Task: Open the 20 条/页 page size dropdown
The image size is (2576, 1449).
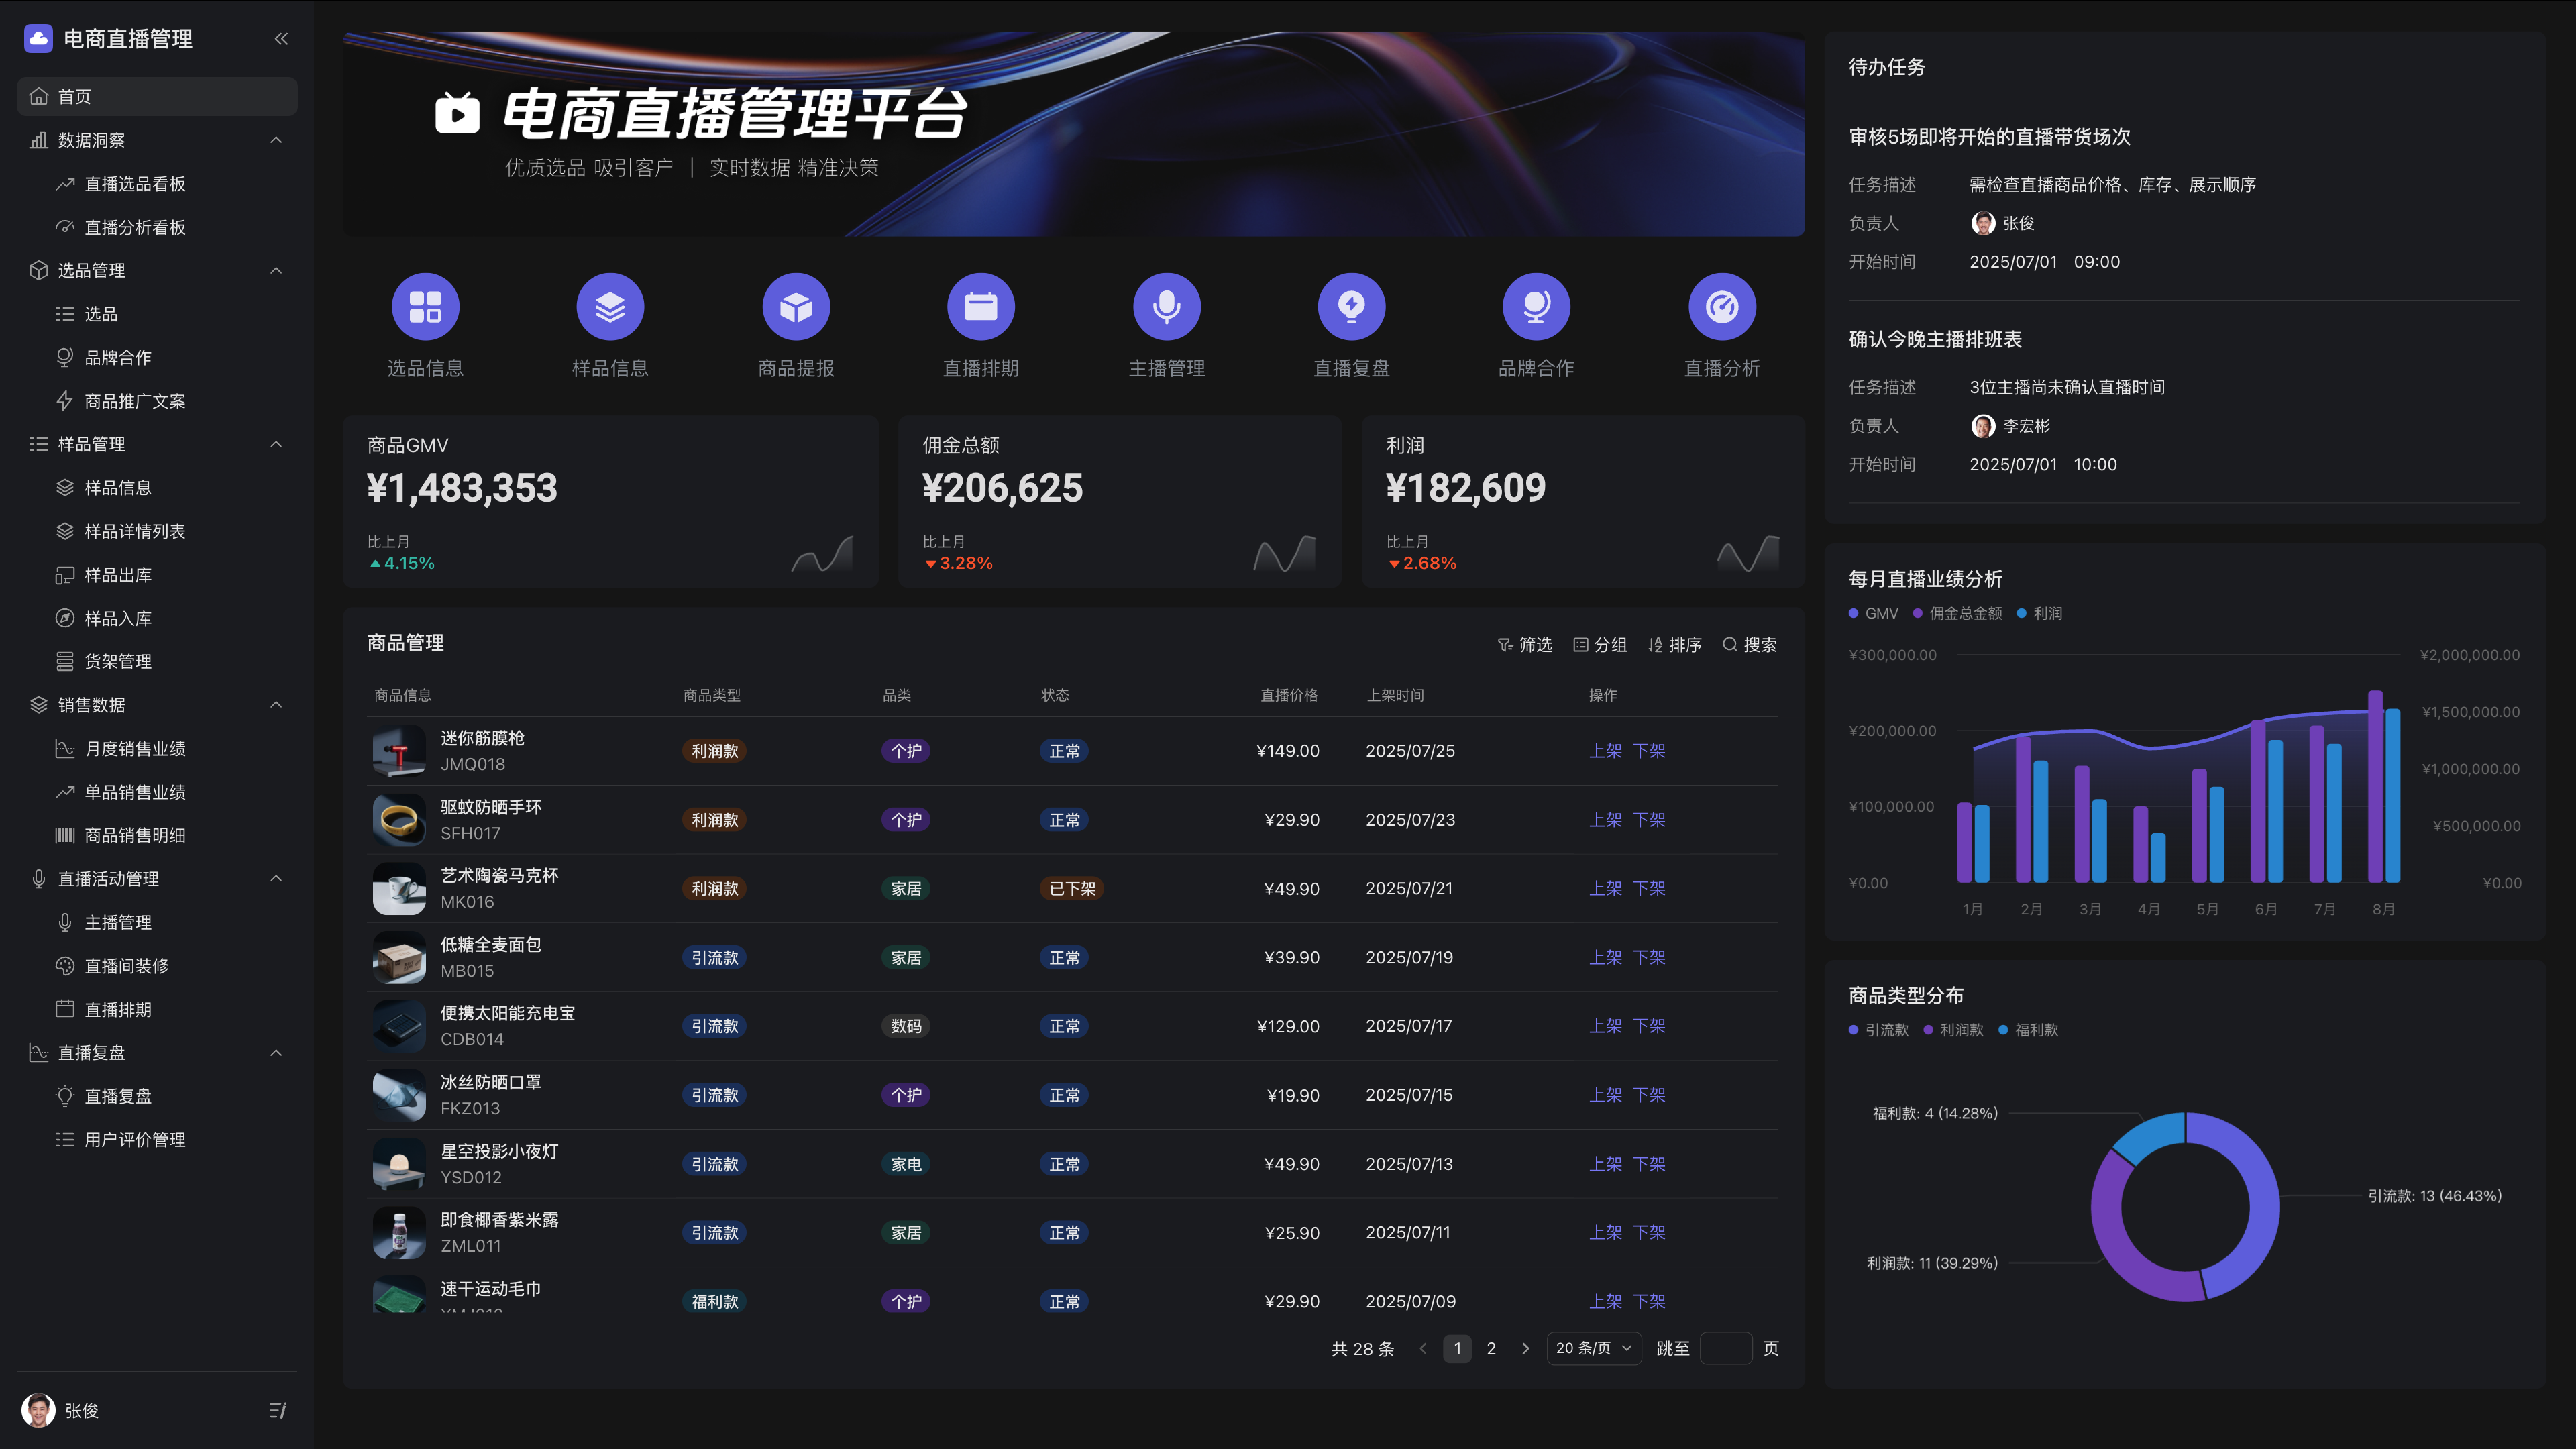Action: click(x=1593, y=1348)
